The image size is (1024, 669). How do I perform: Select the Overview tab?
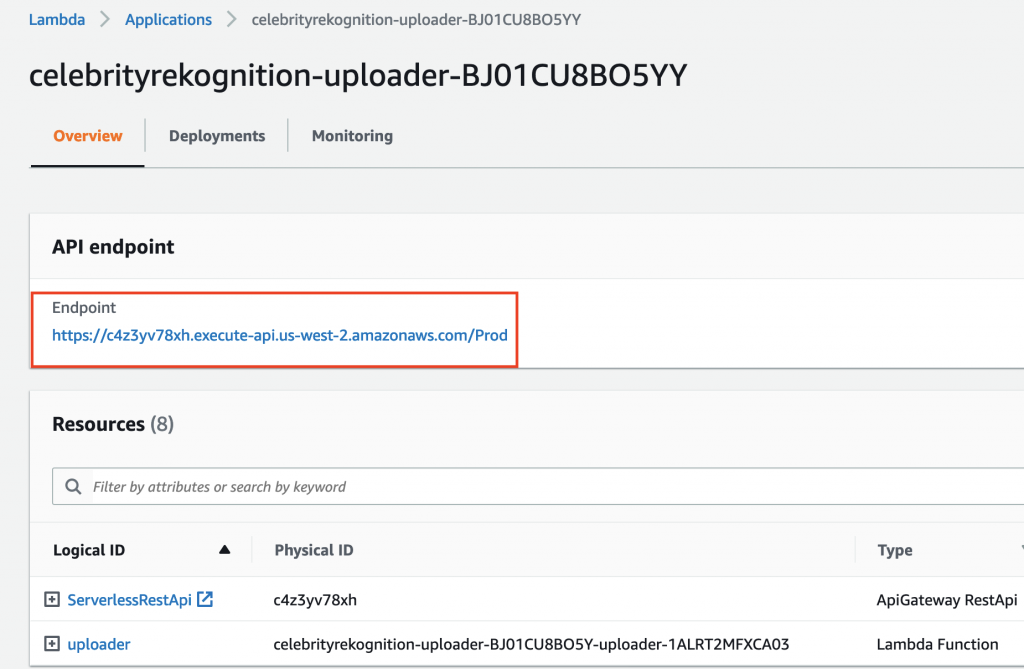click(87, 135)
